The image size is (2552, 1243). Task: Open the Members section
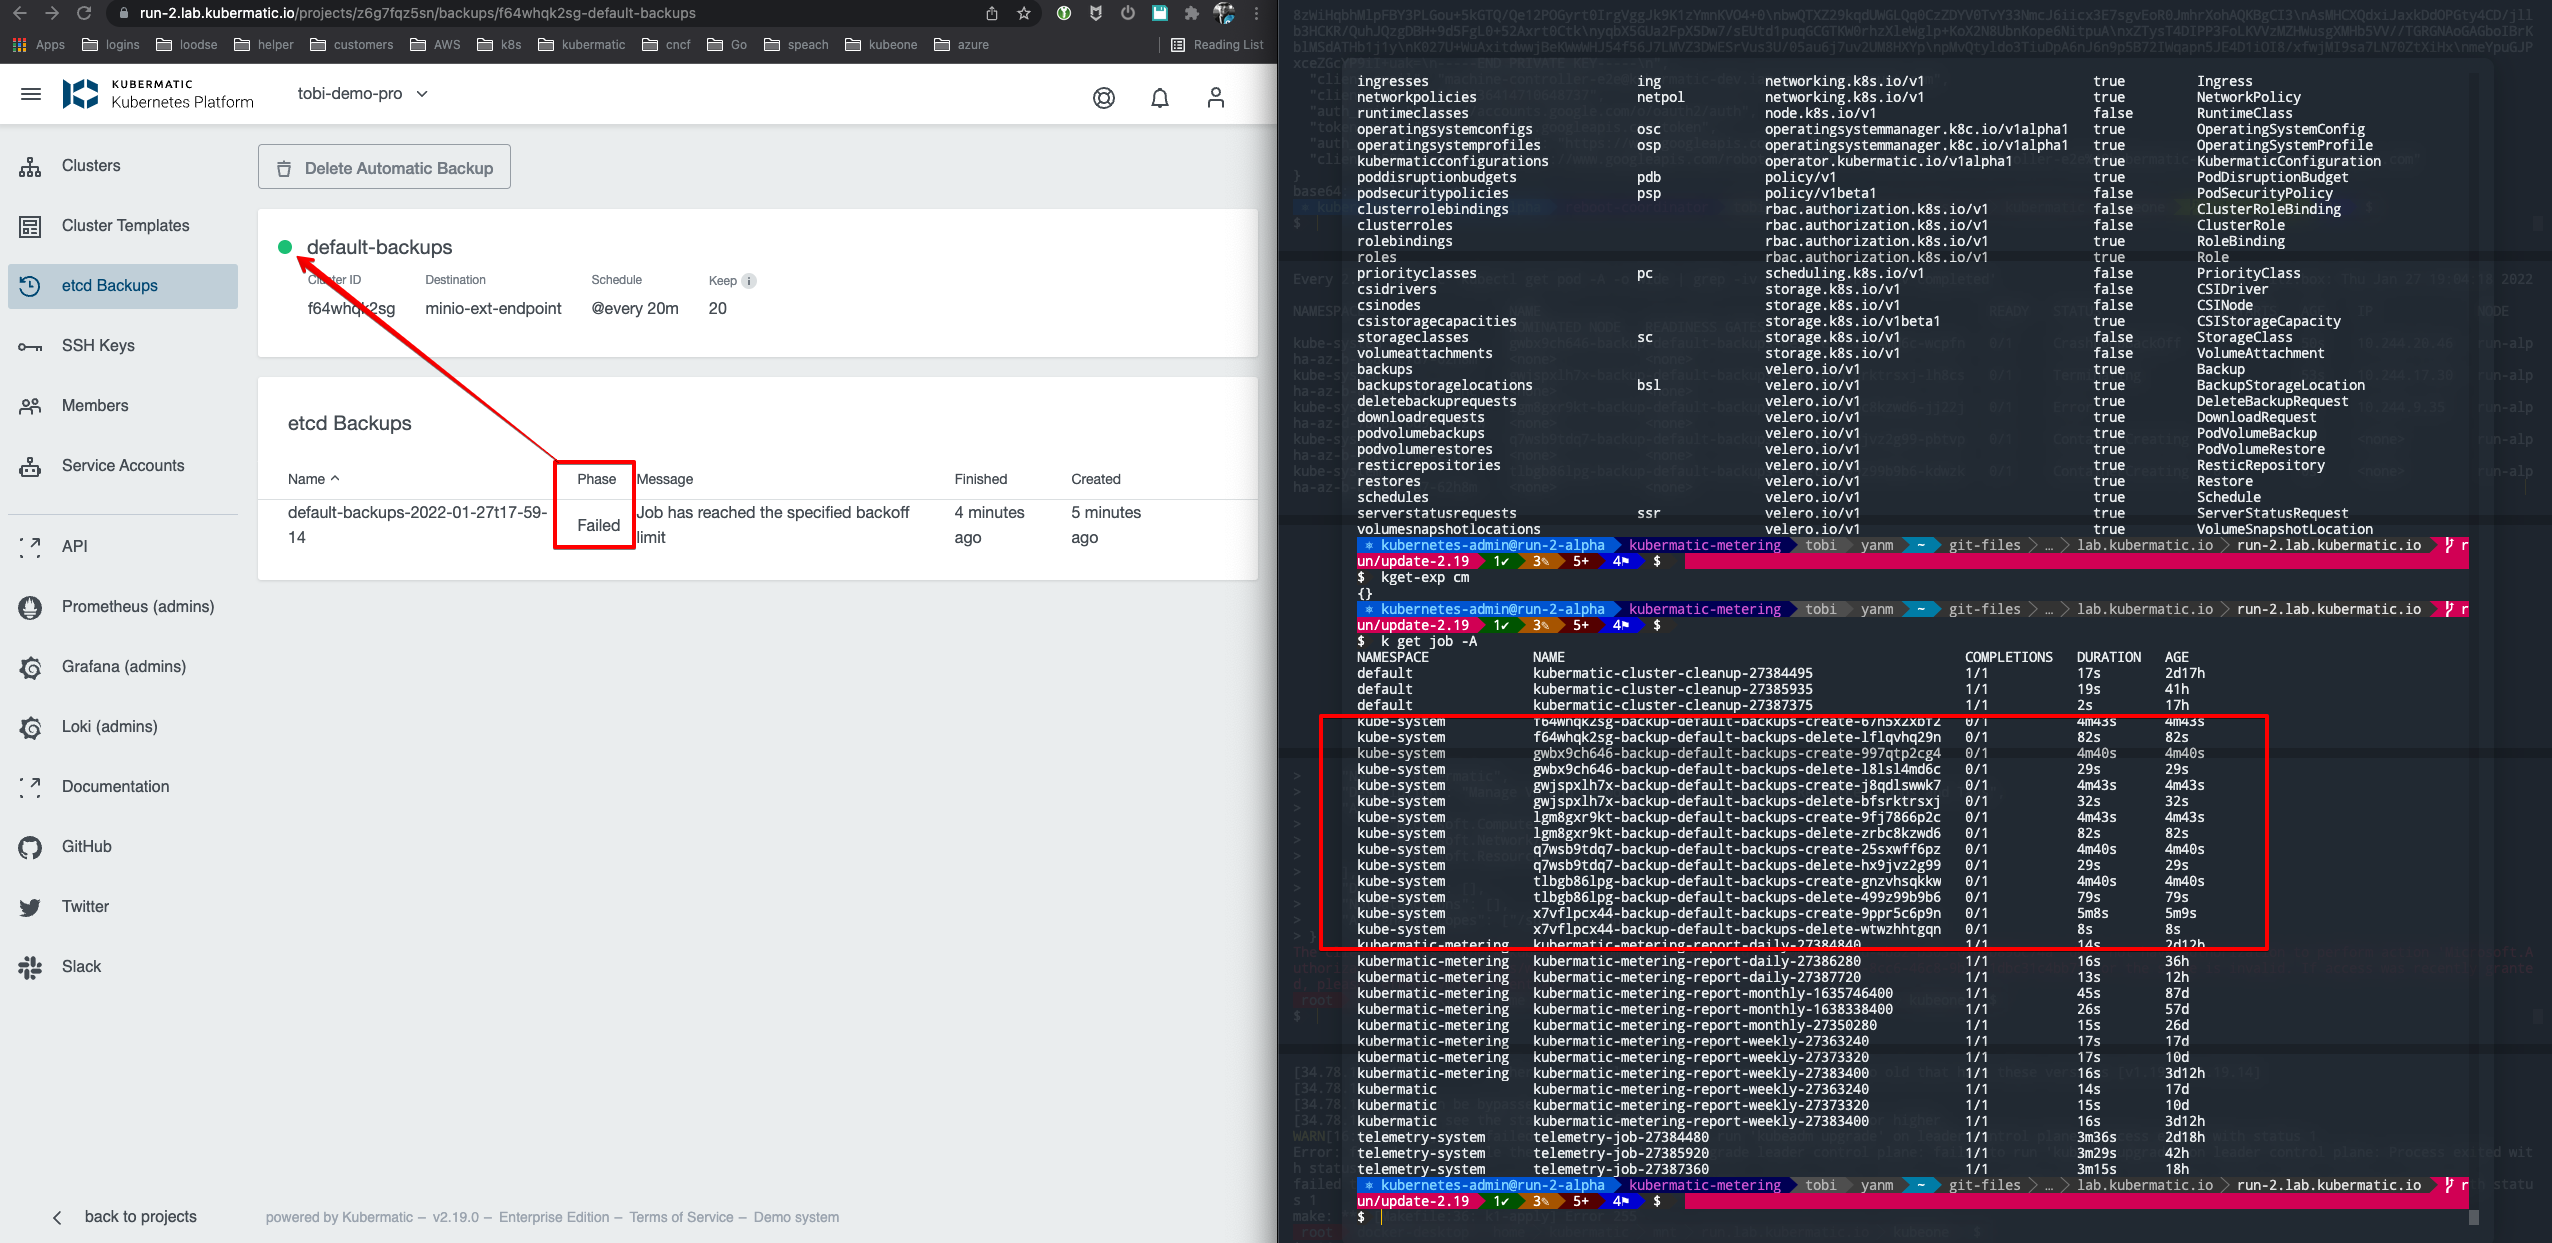pyautogui.click(x=96, y=405)
